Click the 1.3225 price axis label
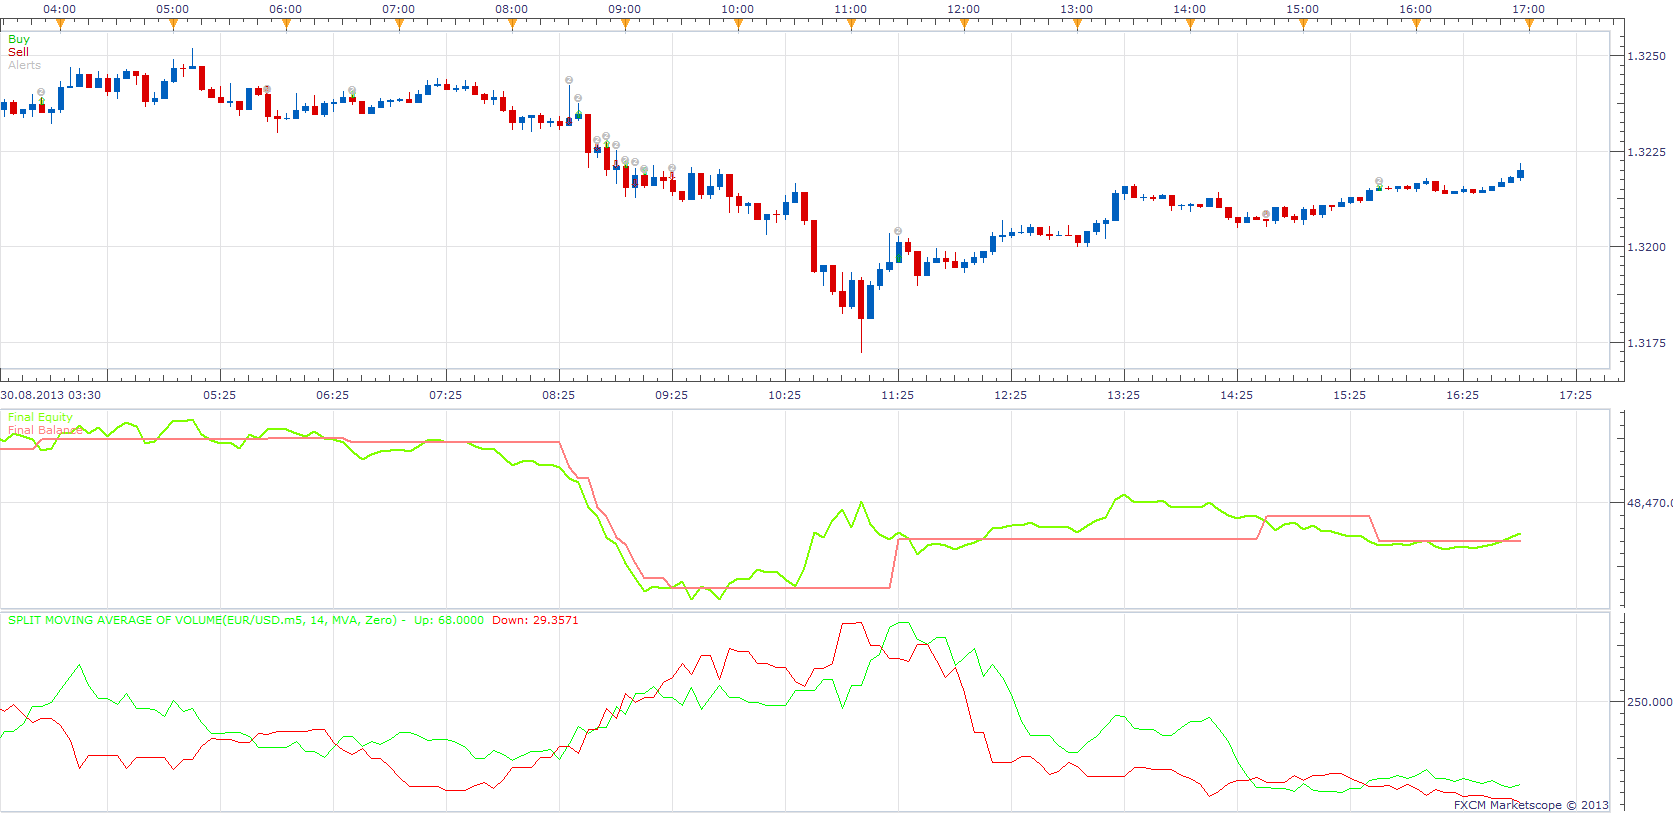This screenshot has width=1675, height=813. click(x=1646, y=152)
